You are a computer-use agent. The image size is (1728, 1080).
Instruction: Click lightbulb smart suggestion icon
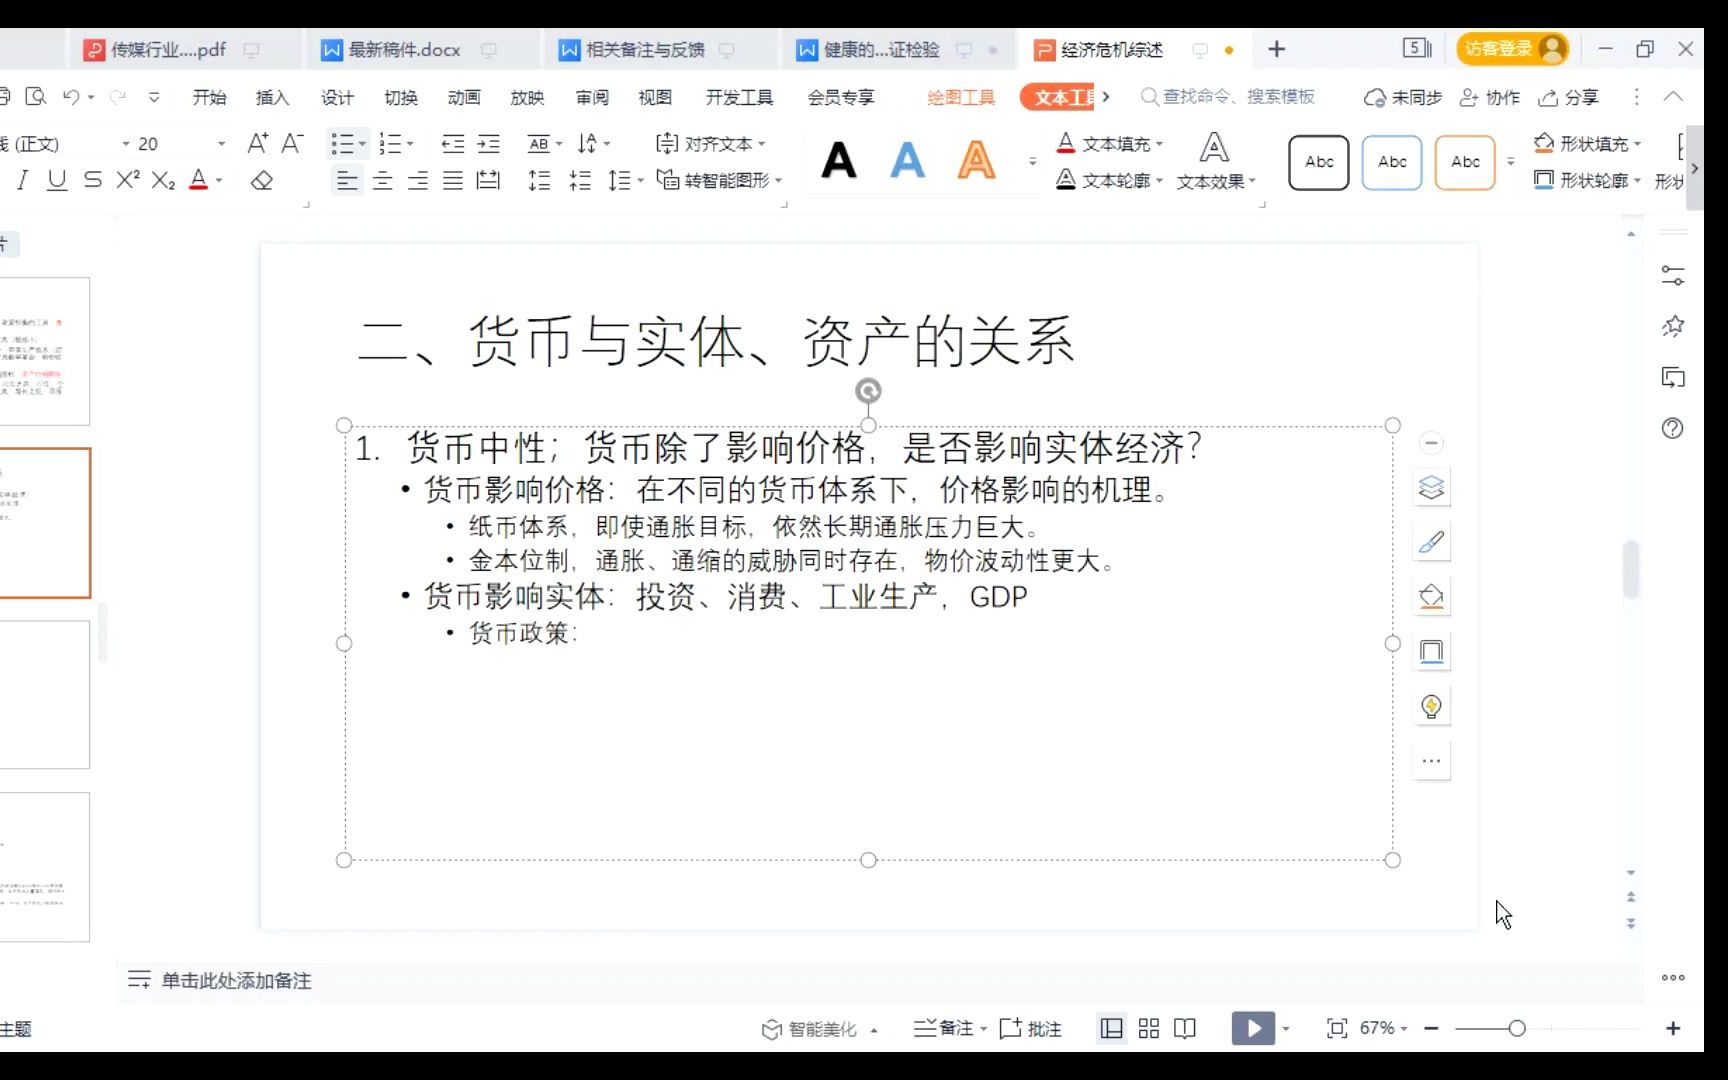[x=1431, y=707]
